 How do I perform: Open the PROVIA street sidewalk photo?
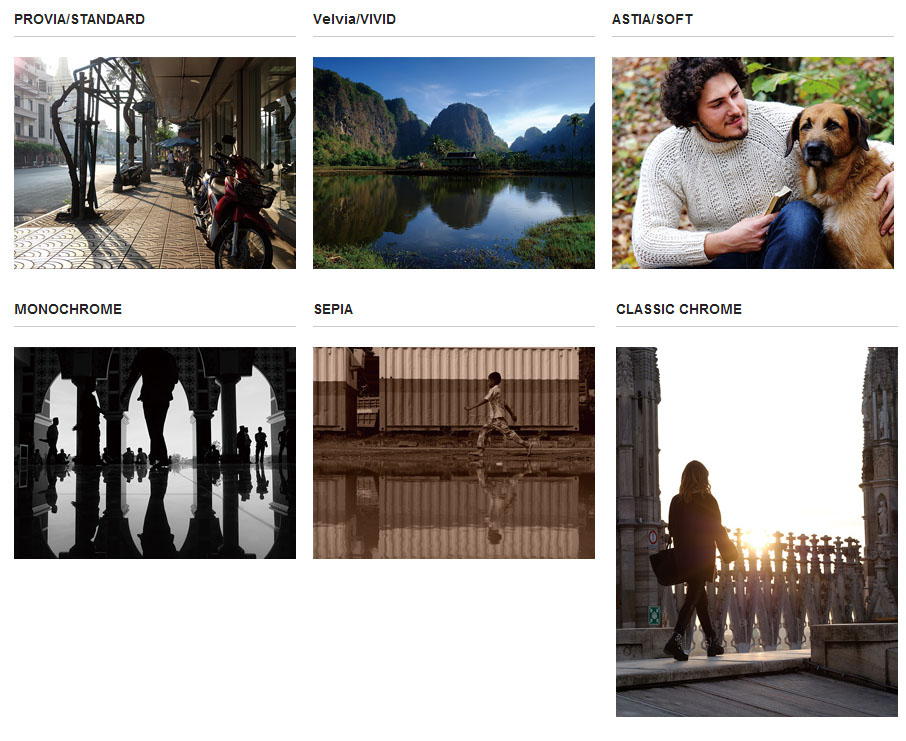coord(155,163)
